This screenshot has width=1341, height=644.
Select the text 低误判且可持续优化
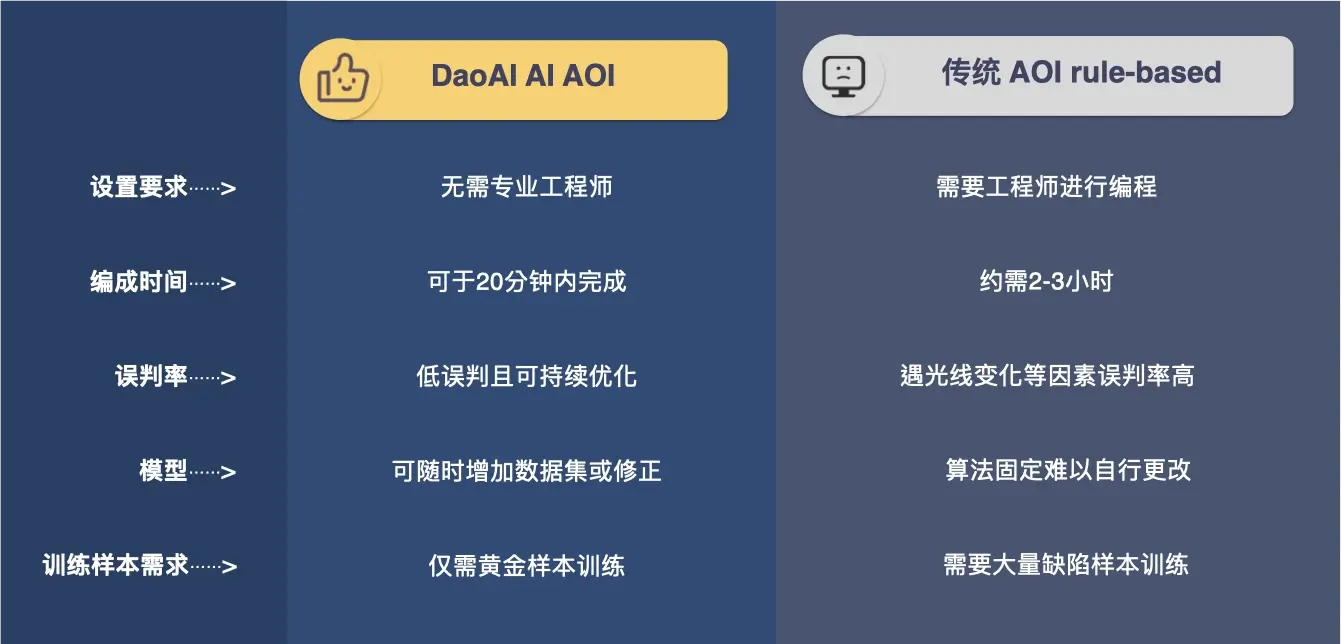tap(526, 376)
